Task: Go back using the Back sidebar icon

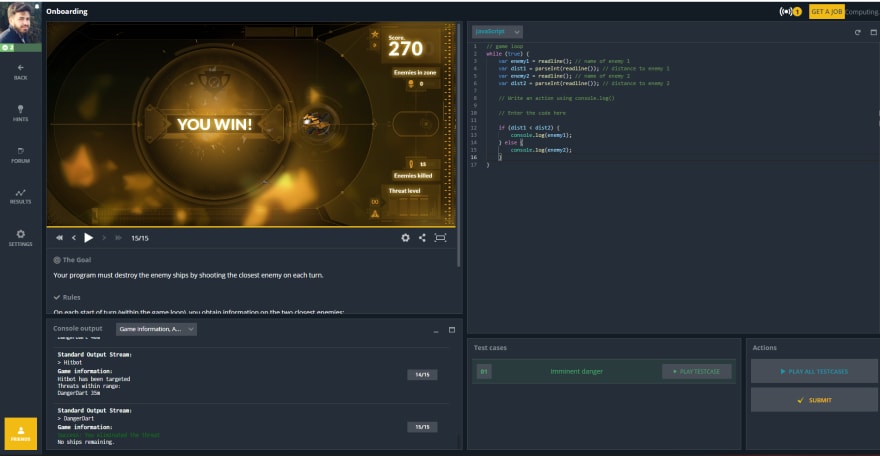Action: (x=20, y=72)
